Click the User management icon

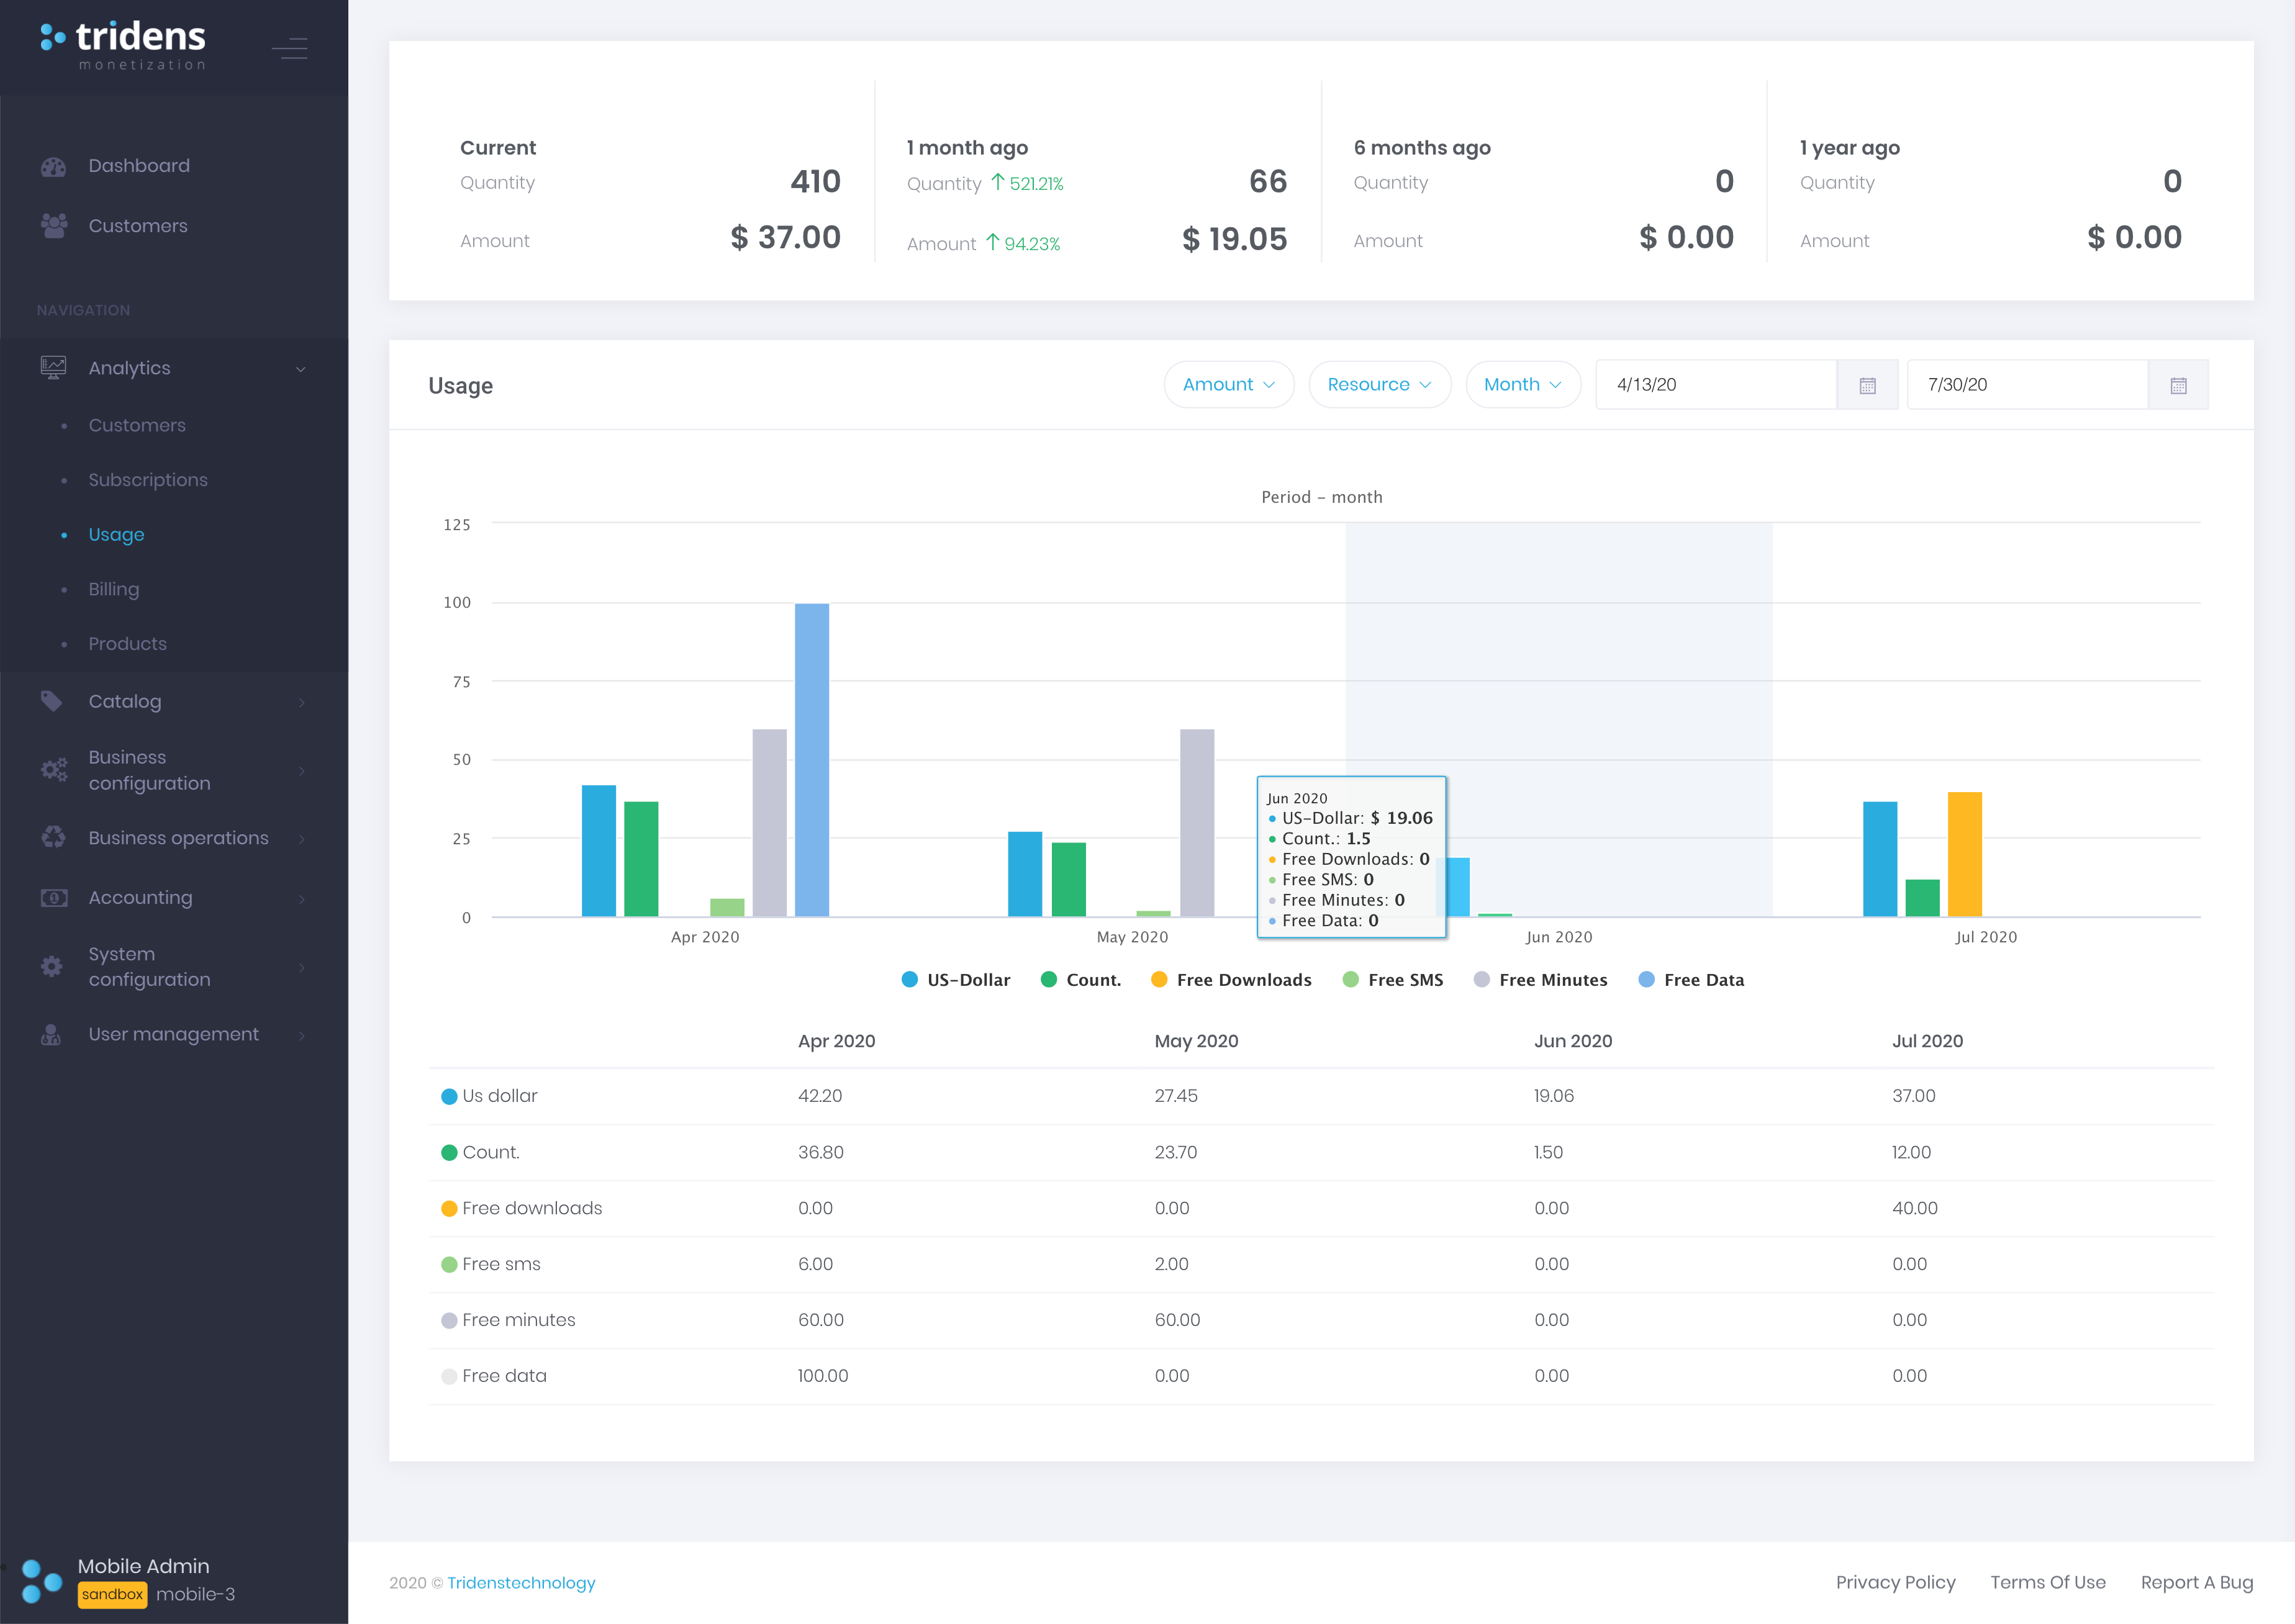coord(51,1035)
